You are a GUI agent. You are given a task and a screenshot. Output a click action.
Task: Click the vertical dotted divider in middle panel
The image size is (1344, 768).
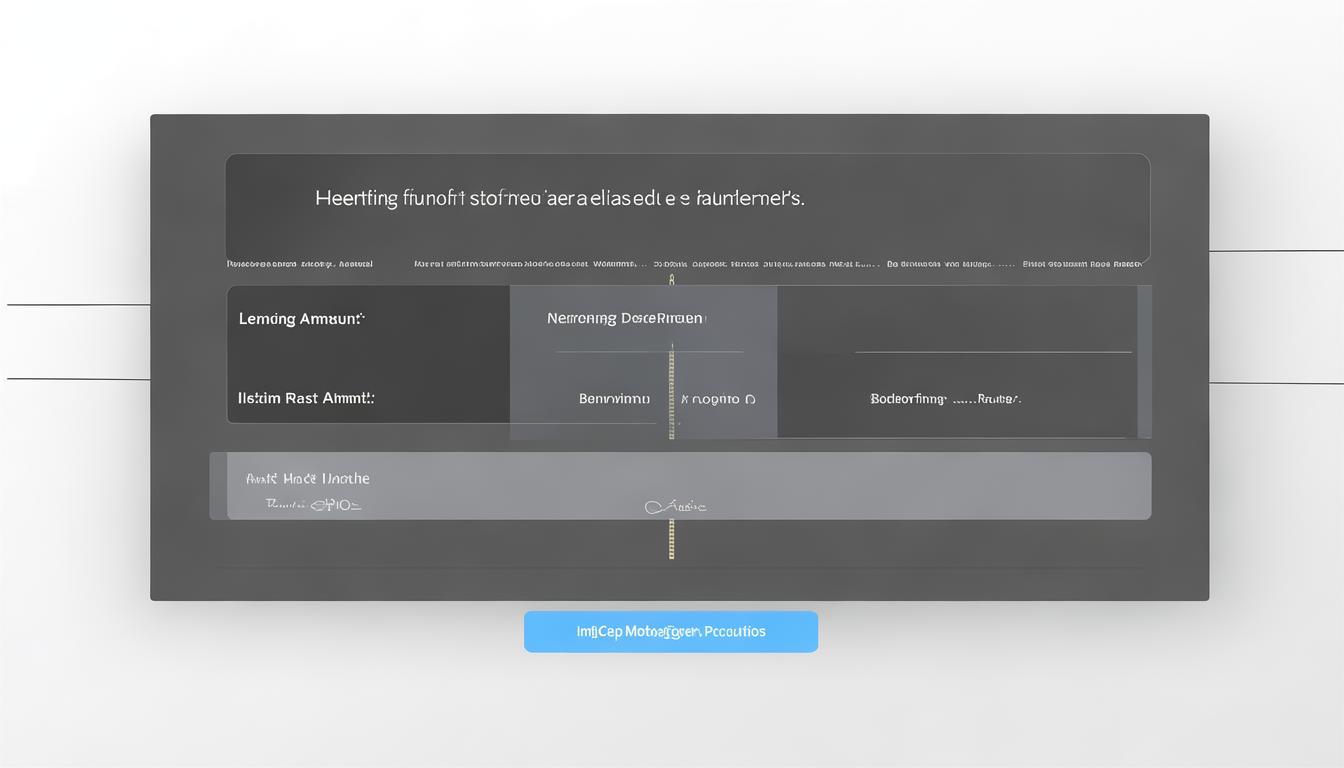671,390
